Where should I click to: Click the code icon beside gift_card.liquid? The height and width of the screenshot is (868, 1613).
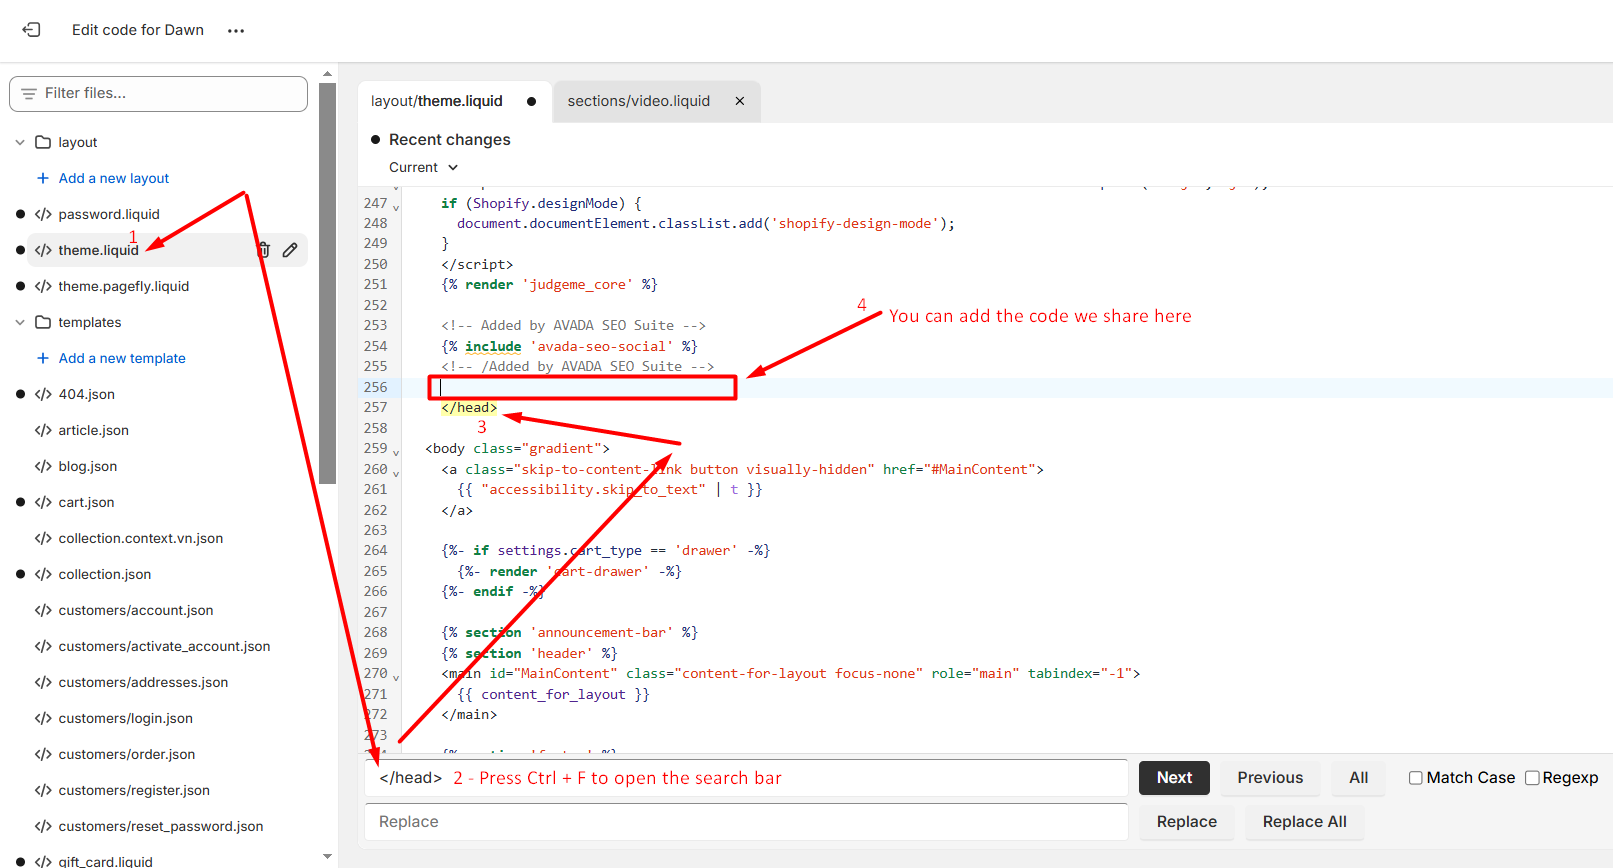pyautogui.click(x=43, y=861)
